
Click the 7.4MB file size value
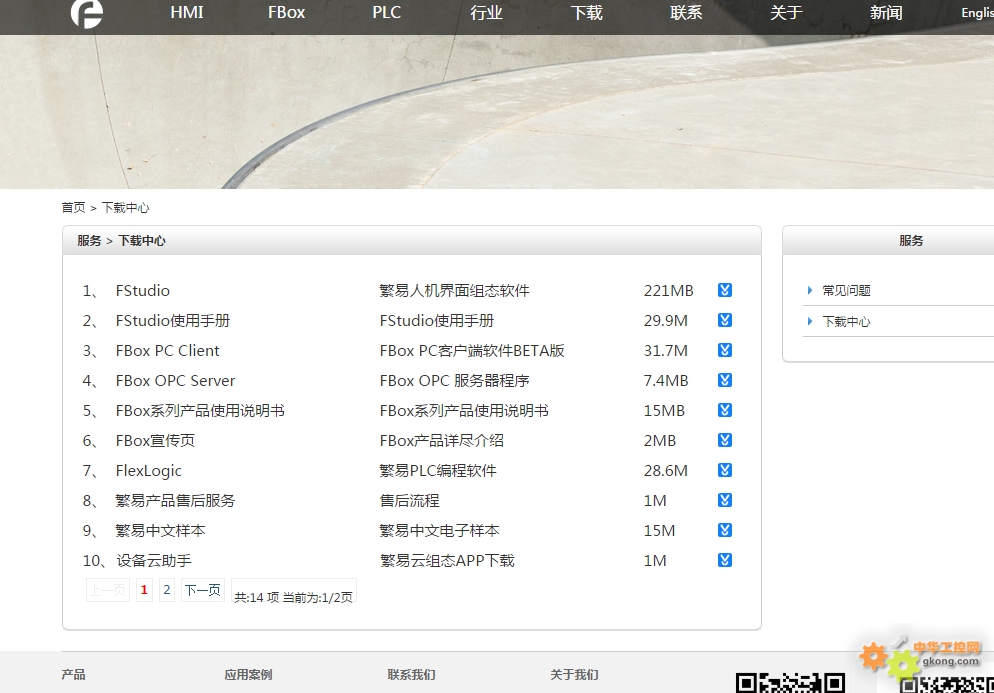[x=666, y=380]
